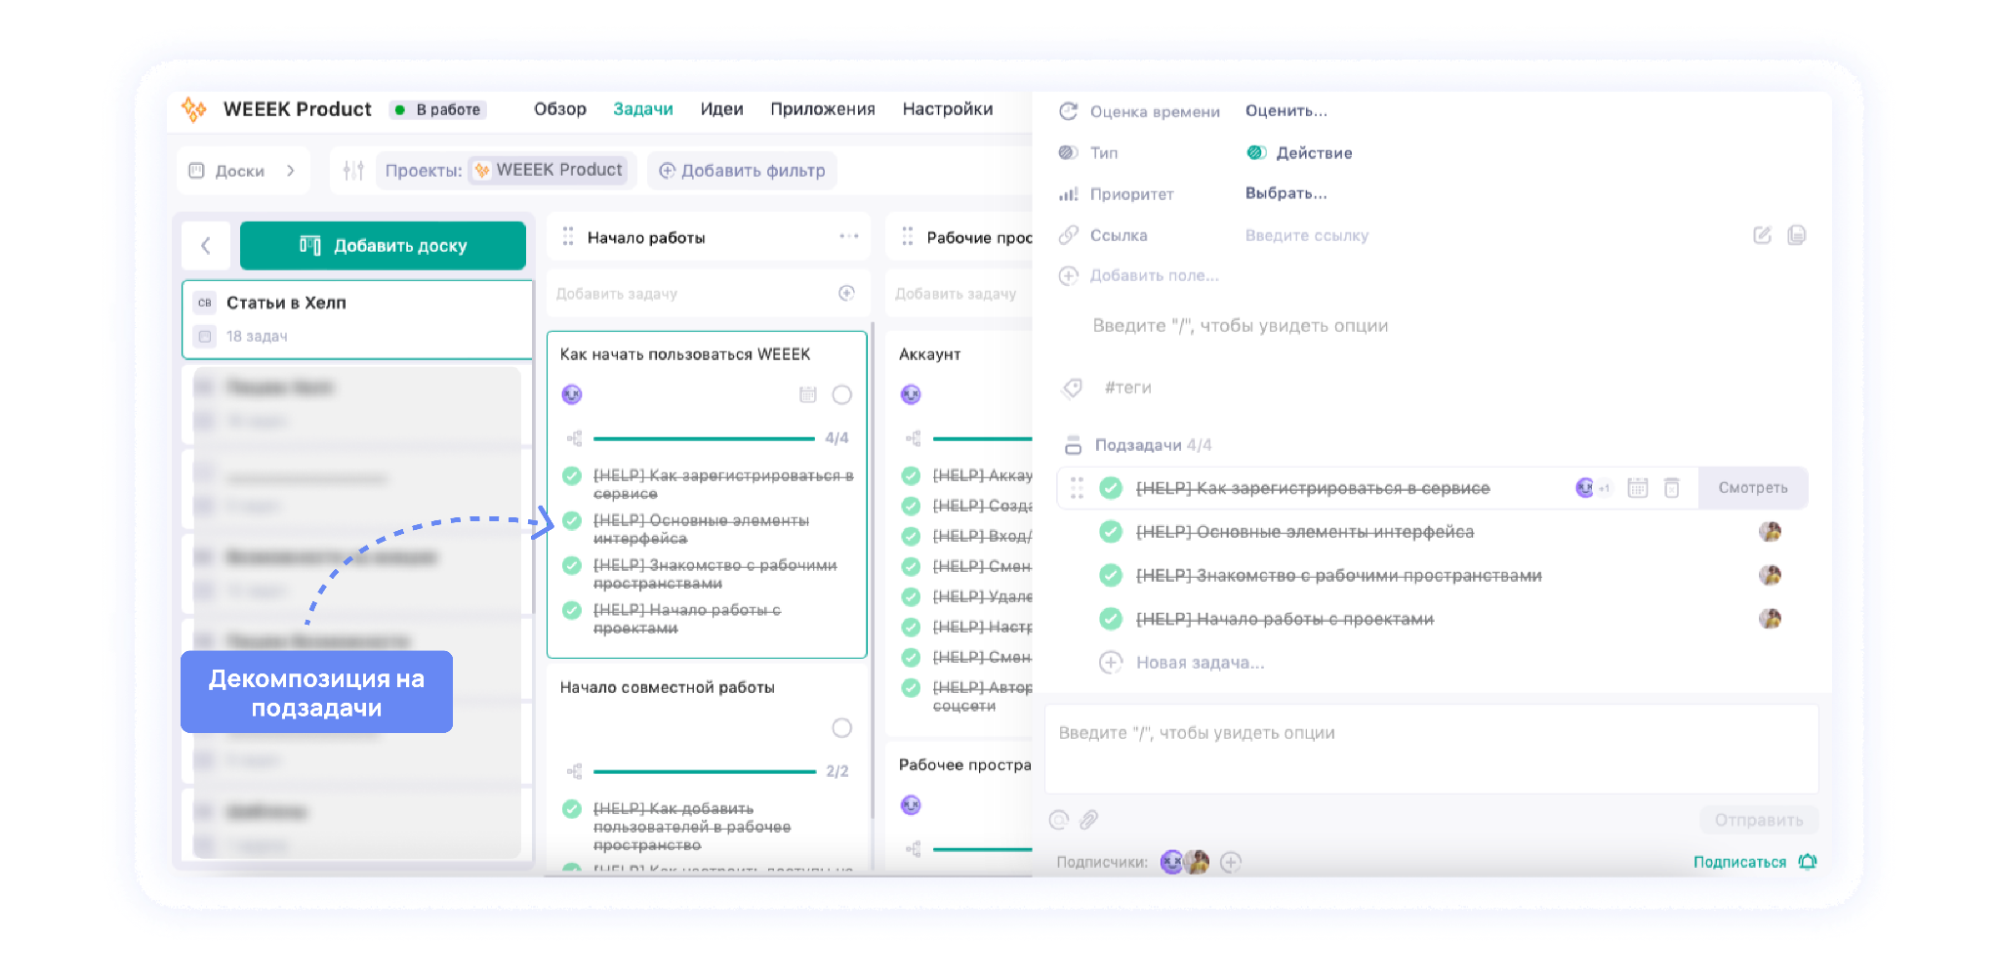Mark Начало совместной работы task as complete
1999x970 pixels.
[842, 728]
